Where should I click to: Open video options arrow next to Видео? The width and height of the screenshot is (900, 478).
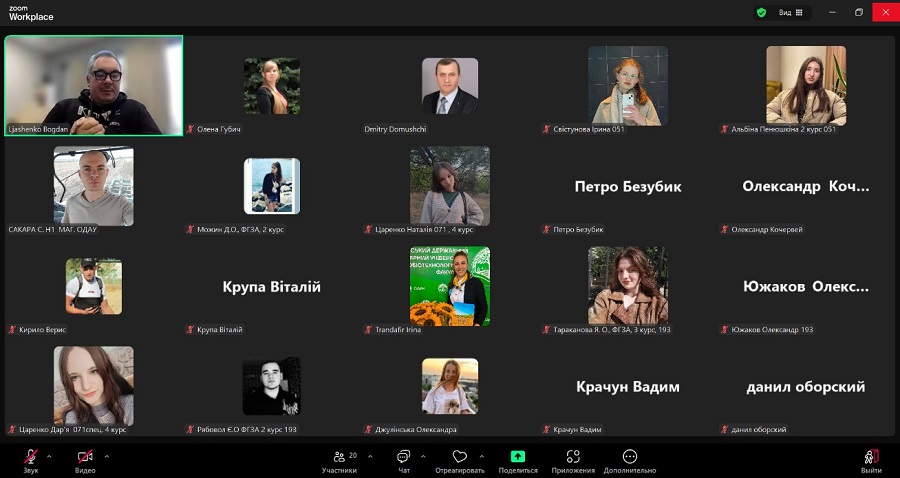pos(107,455)
